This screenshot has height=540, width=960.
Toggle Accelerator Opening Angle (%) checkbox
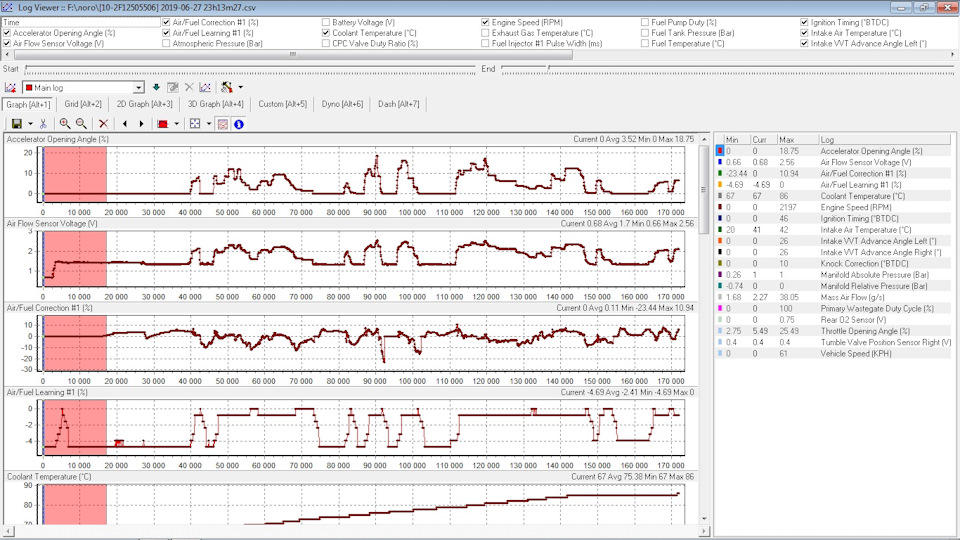[x=7, y=33]
